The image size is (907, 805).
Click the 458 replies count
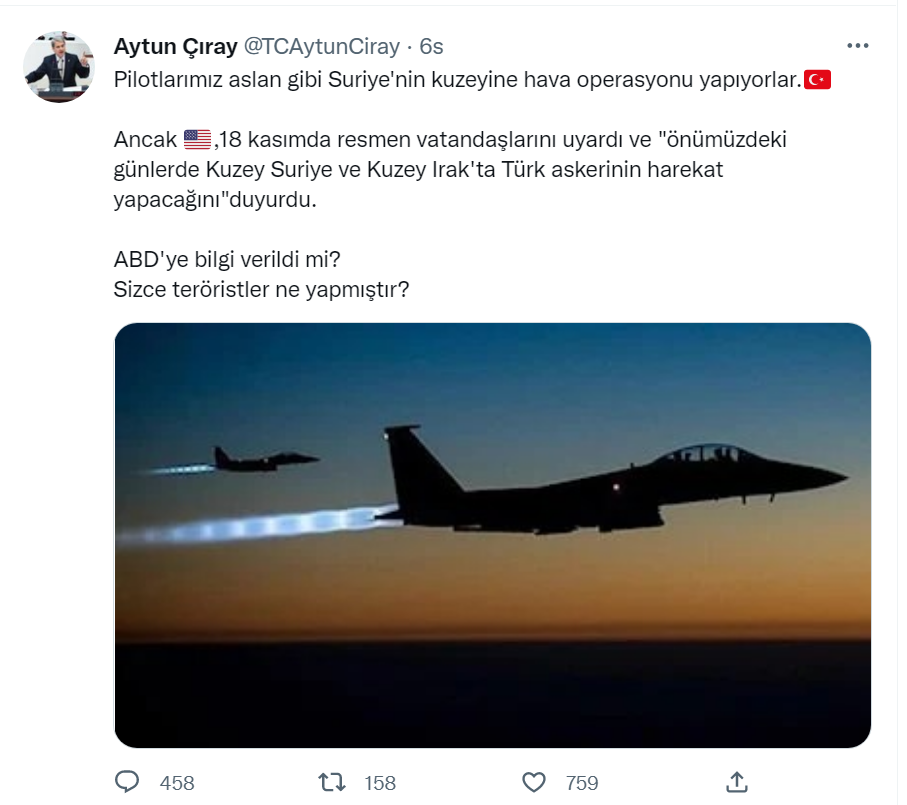pos(177,783)
